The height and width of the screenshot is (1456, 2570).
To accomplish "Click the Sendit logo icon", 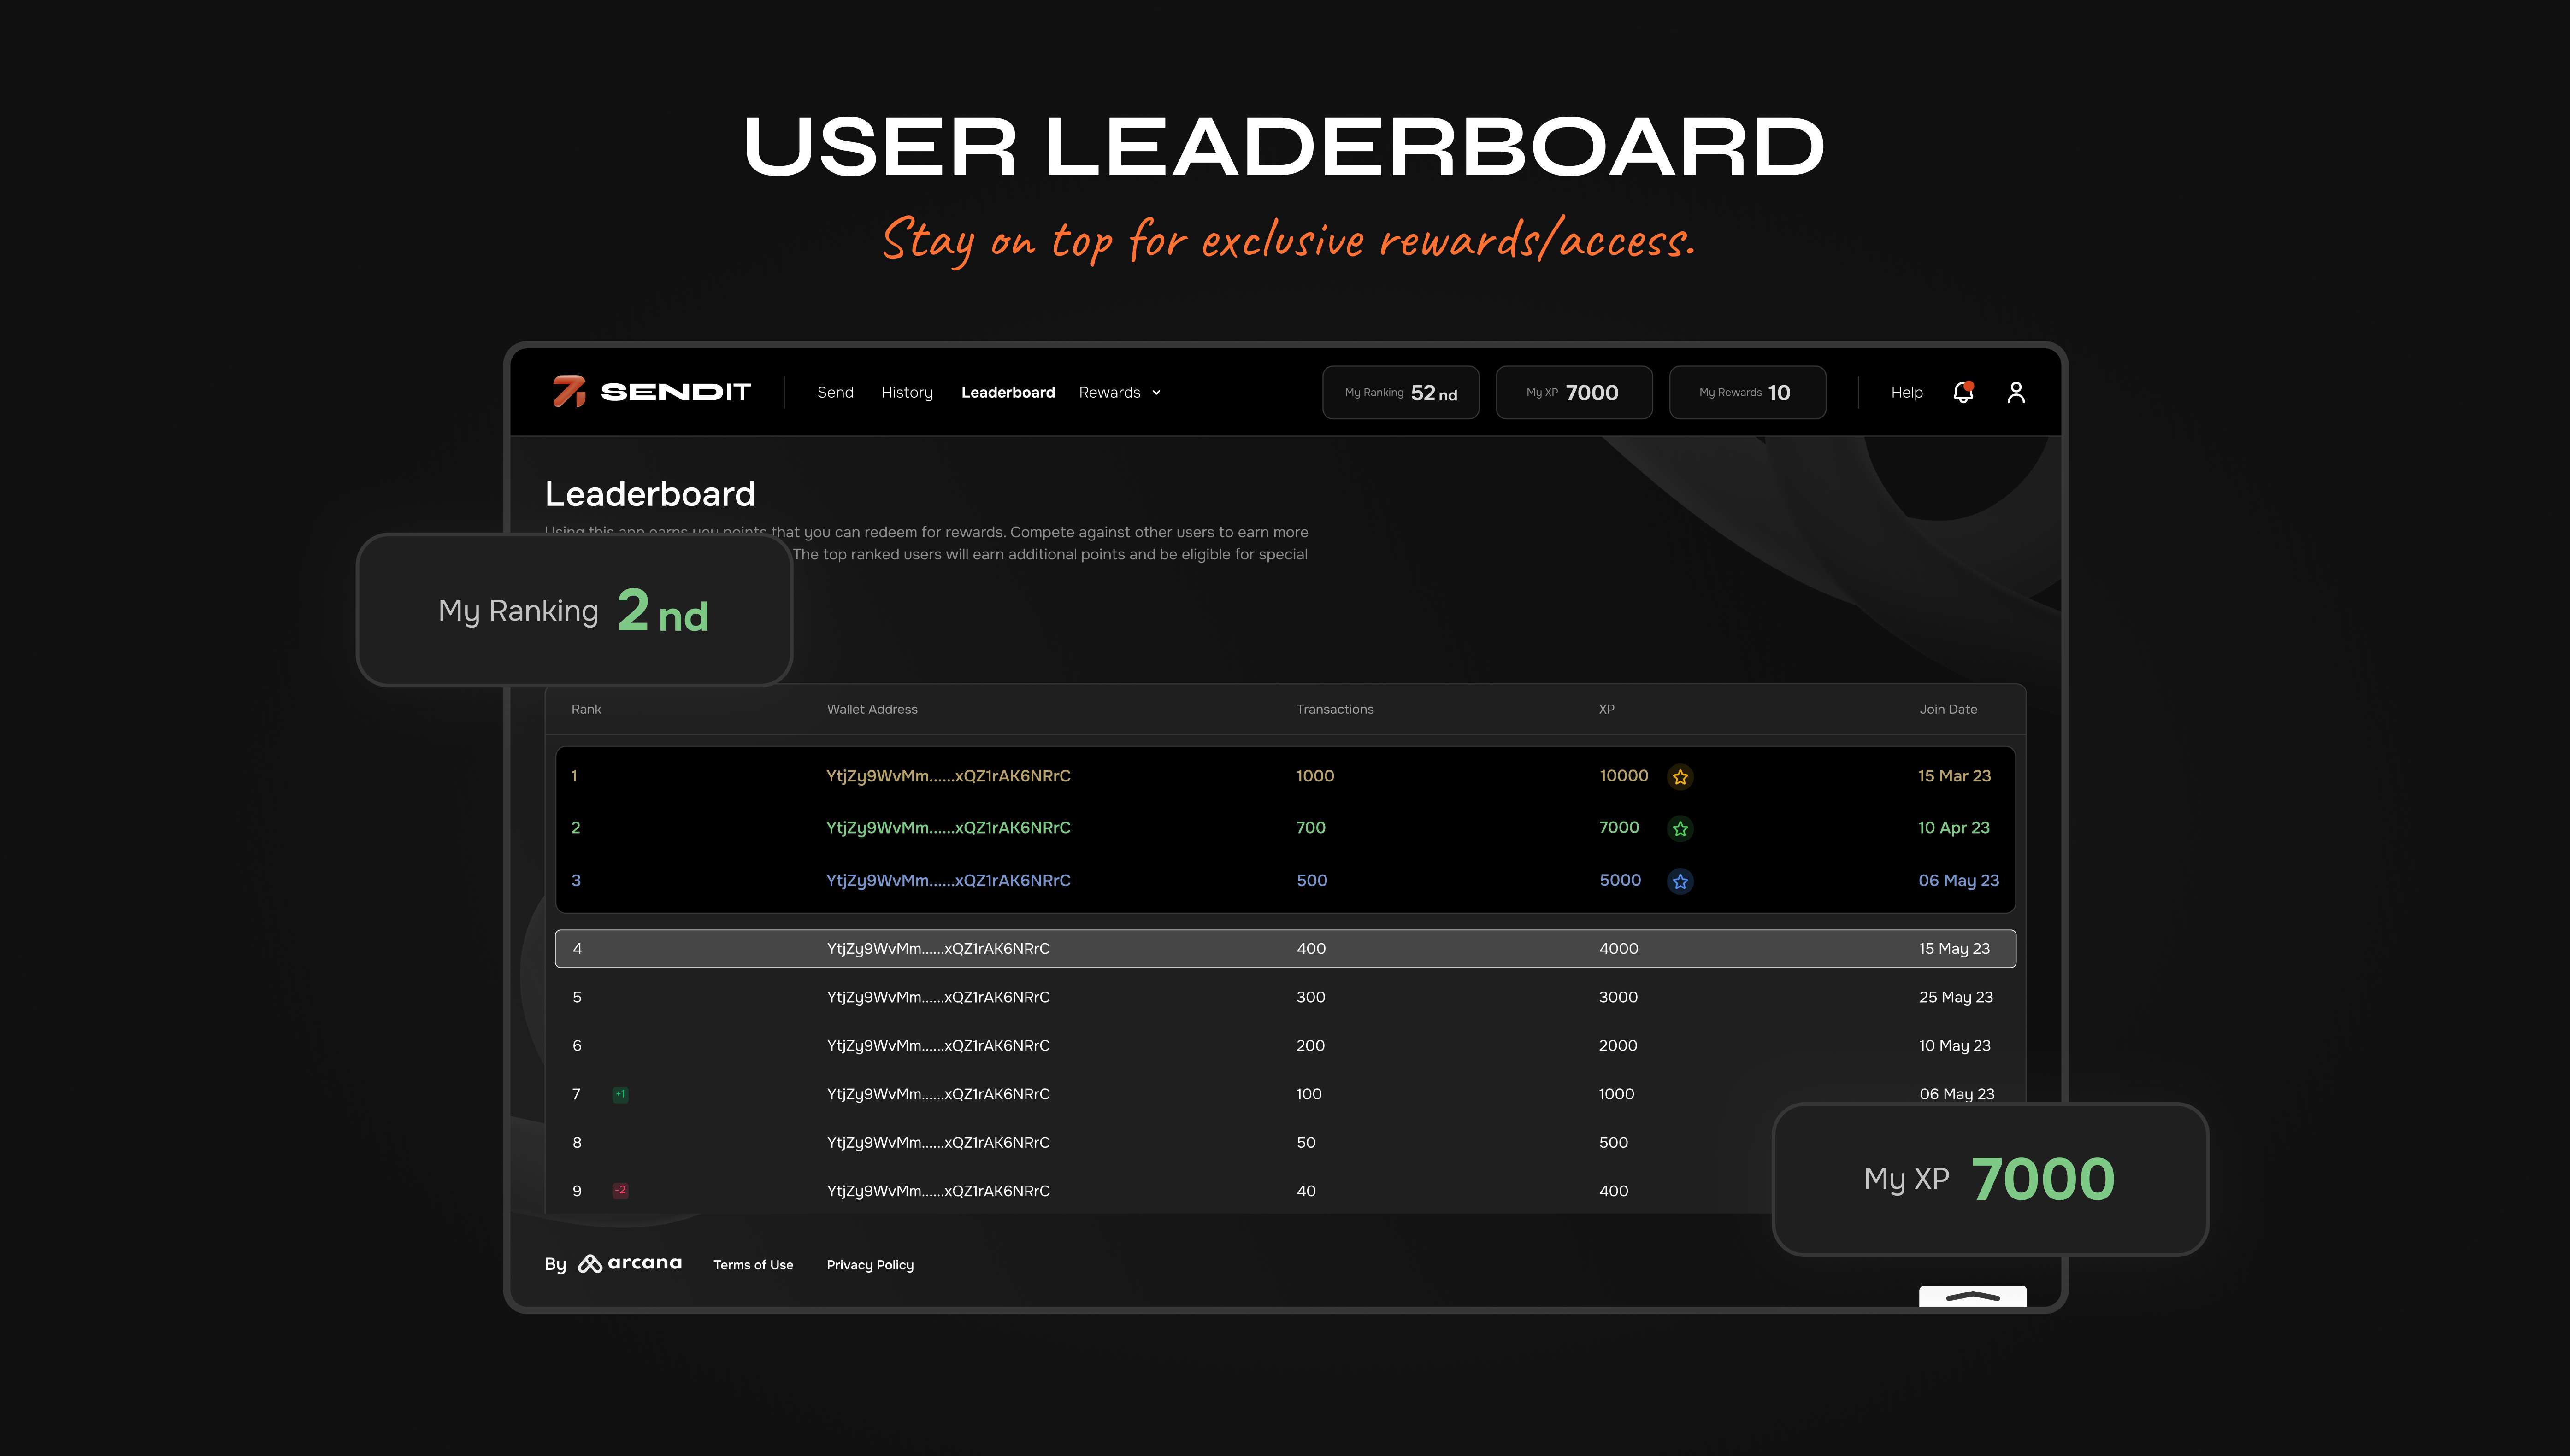I will [569, 392].
